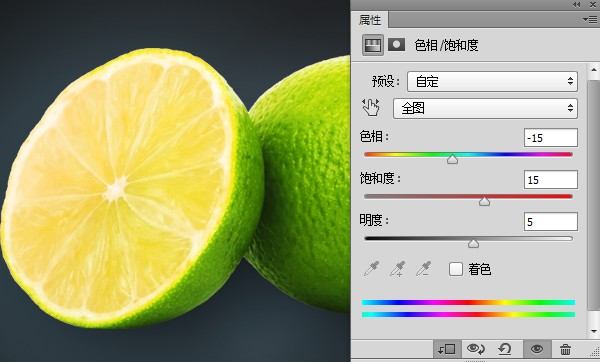Select the on-image targeted adjustment hand tool
The image size is (600, 362).
coord(370,108)
